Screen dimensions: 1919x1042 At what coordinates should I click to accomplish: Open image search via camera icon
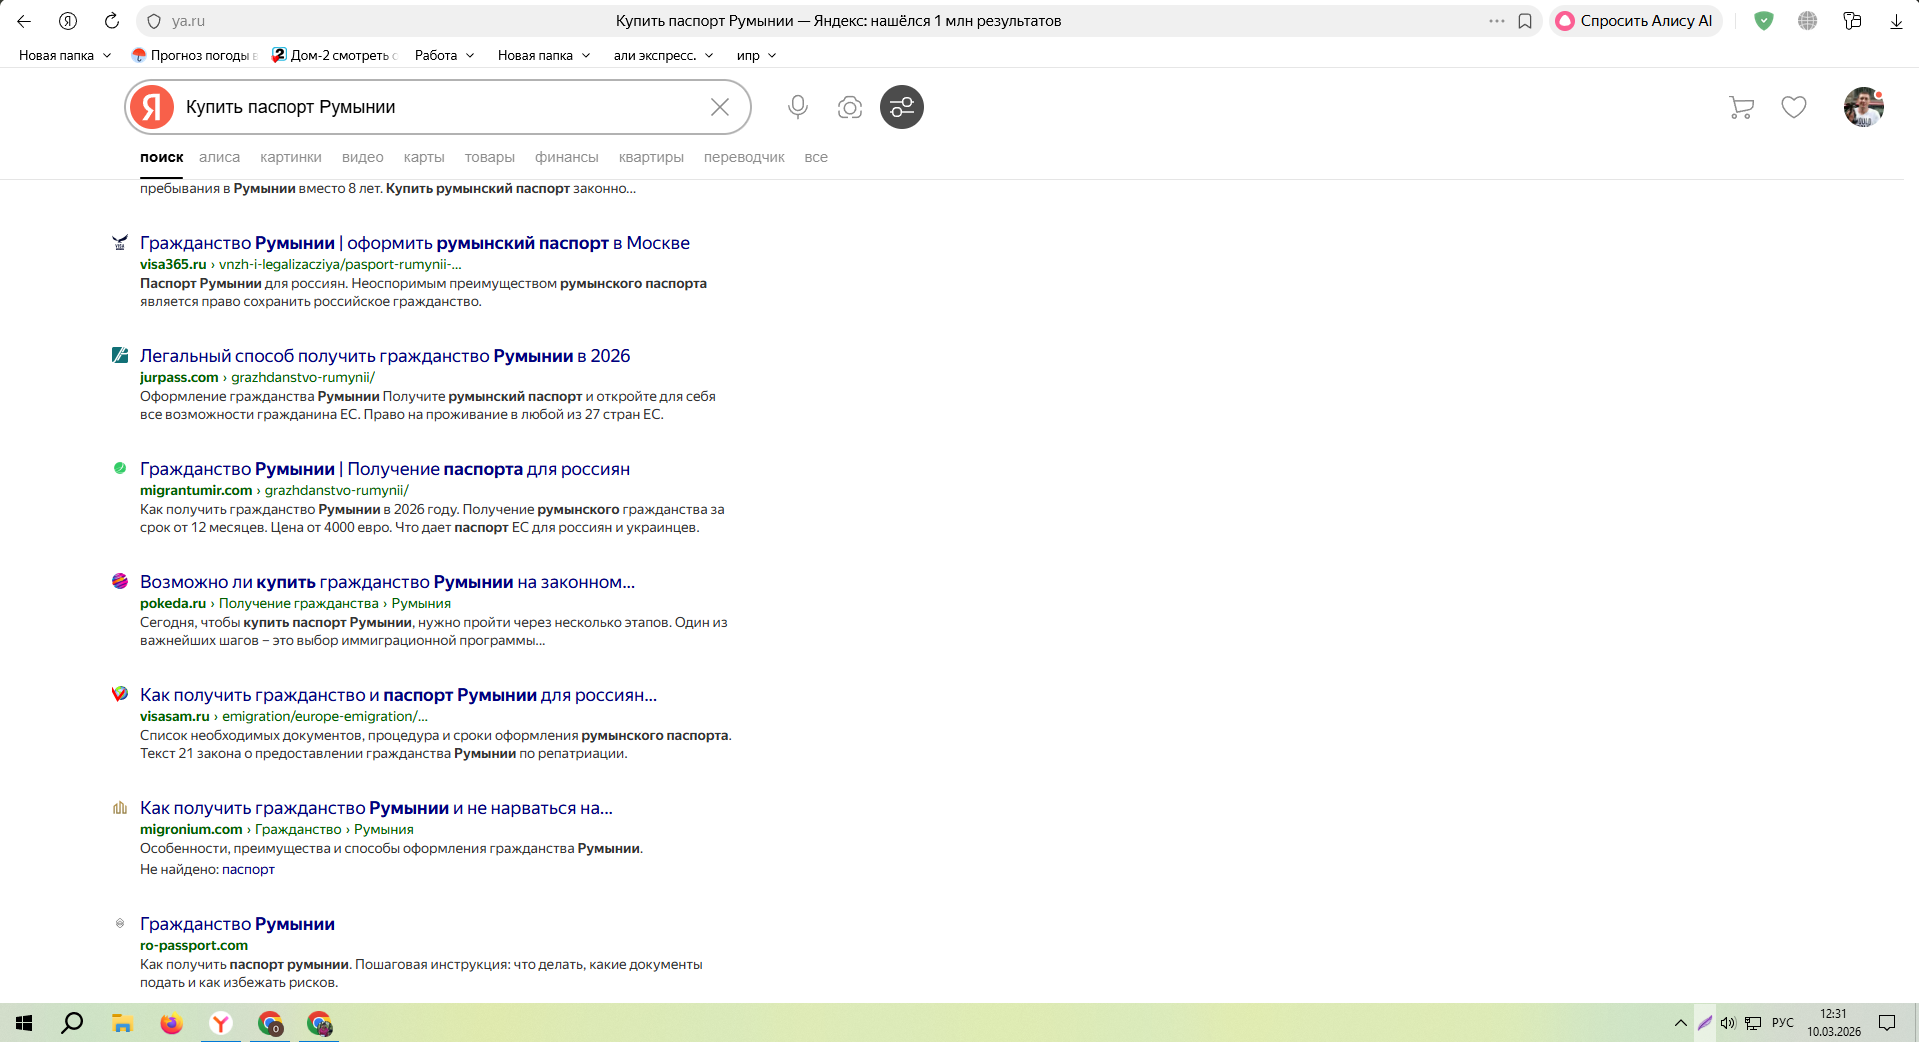850,107
